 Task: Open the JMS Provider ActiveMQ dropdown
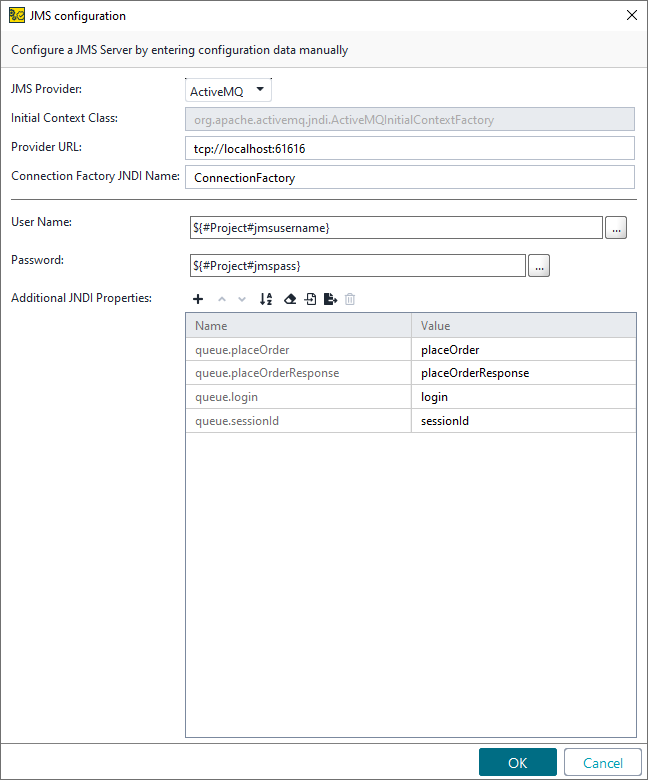click(228, 91)
